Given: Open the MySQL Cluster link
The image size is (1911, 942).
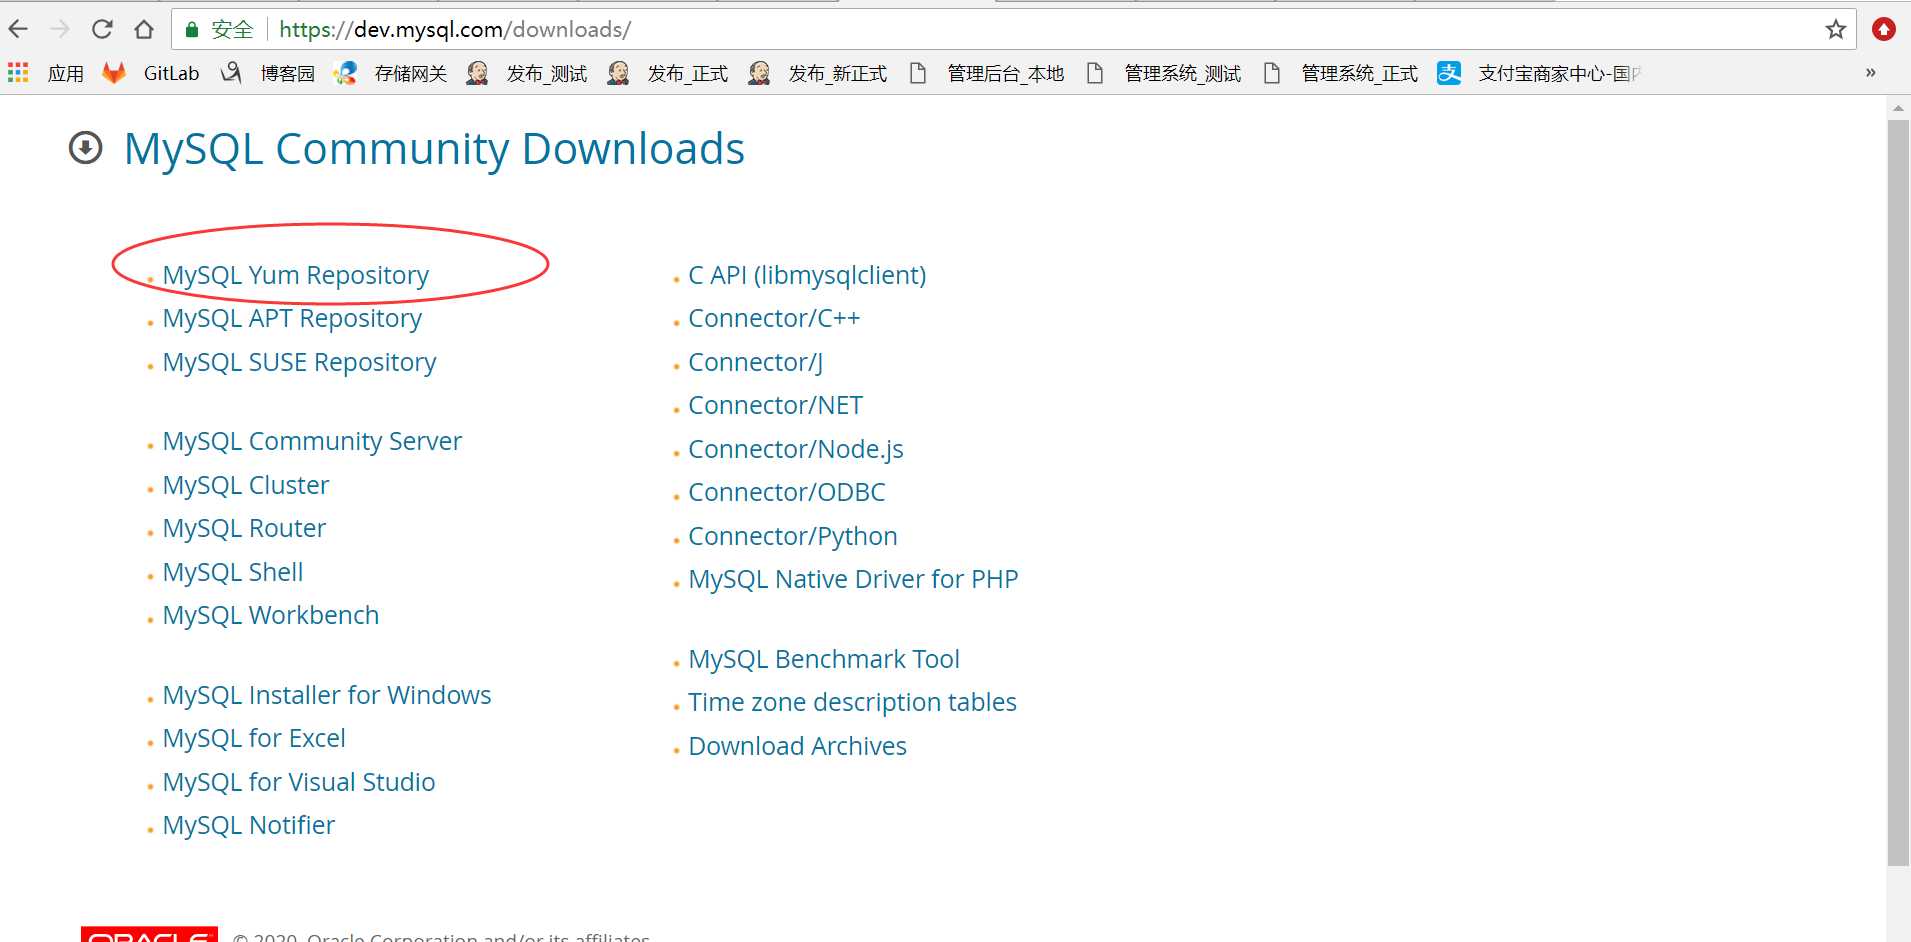Looking at the screenshot, I should point(246,485).
